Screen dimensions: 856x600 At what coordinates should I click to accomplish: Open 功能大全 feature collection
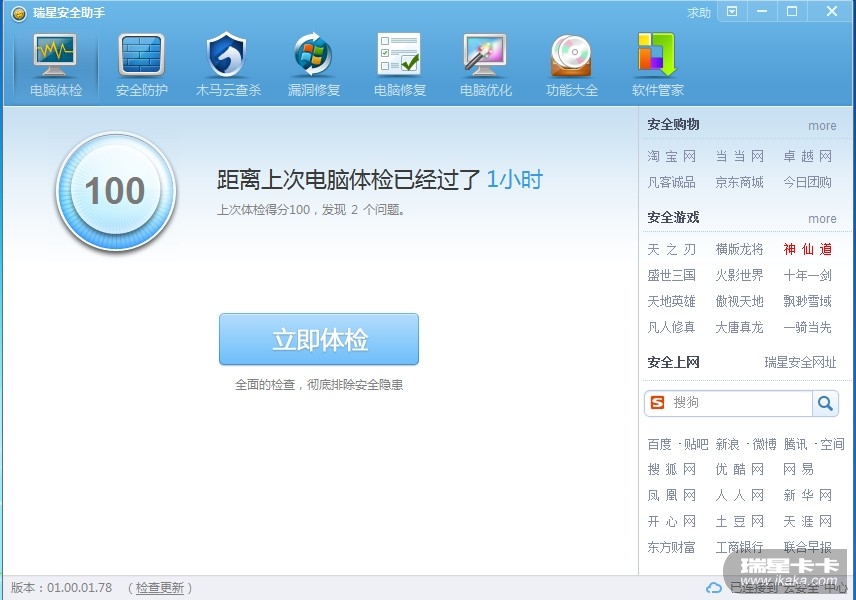tap(572, 66)
